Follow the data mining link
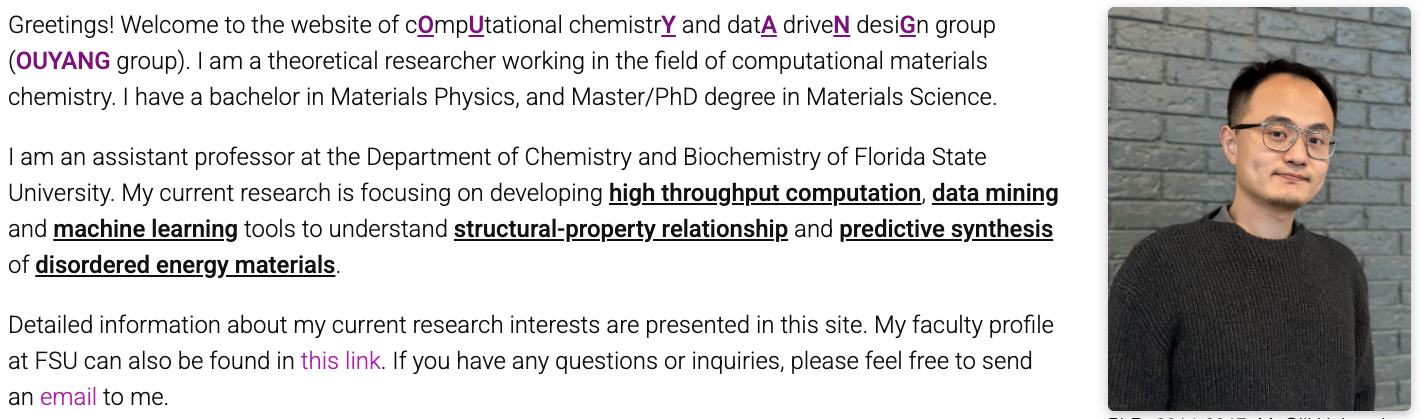 coord(995,193)
